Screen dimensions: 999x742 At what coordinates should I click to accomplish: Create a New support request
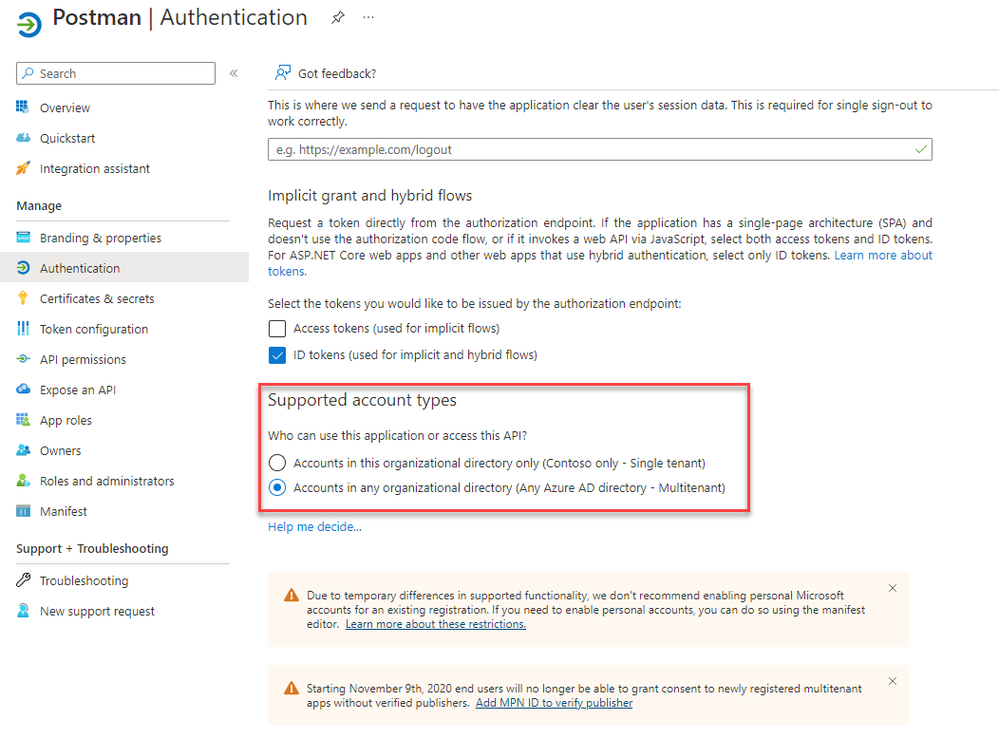click(97, 611)
